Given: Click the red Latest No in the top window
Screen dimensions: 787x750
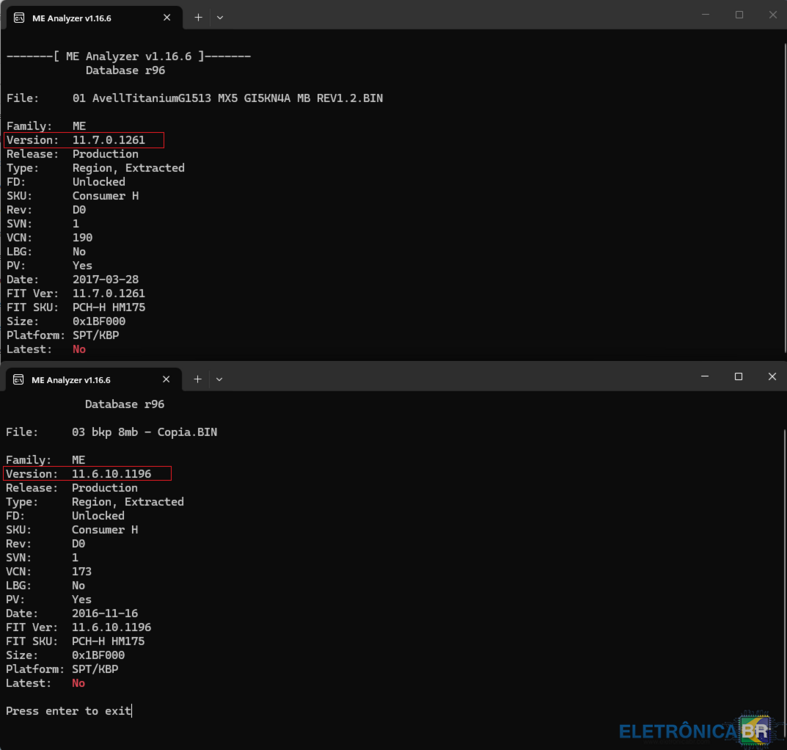Looking at the screenshot, I should 79,349.
